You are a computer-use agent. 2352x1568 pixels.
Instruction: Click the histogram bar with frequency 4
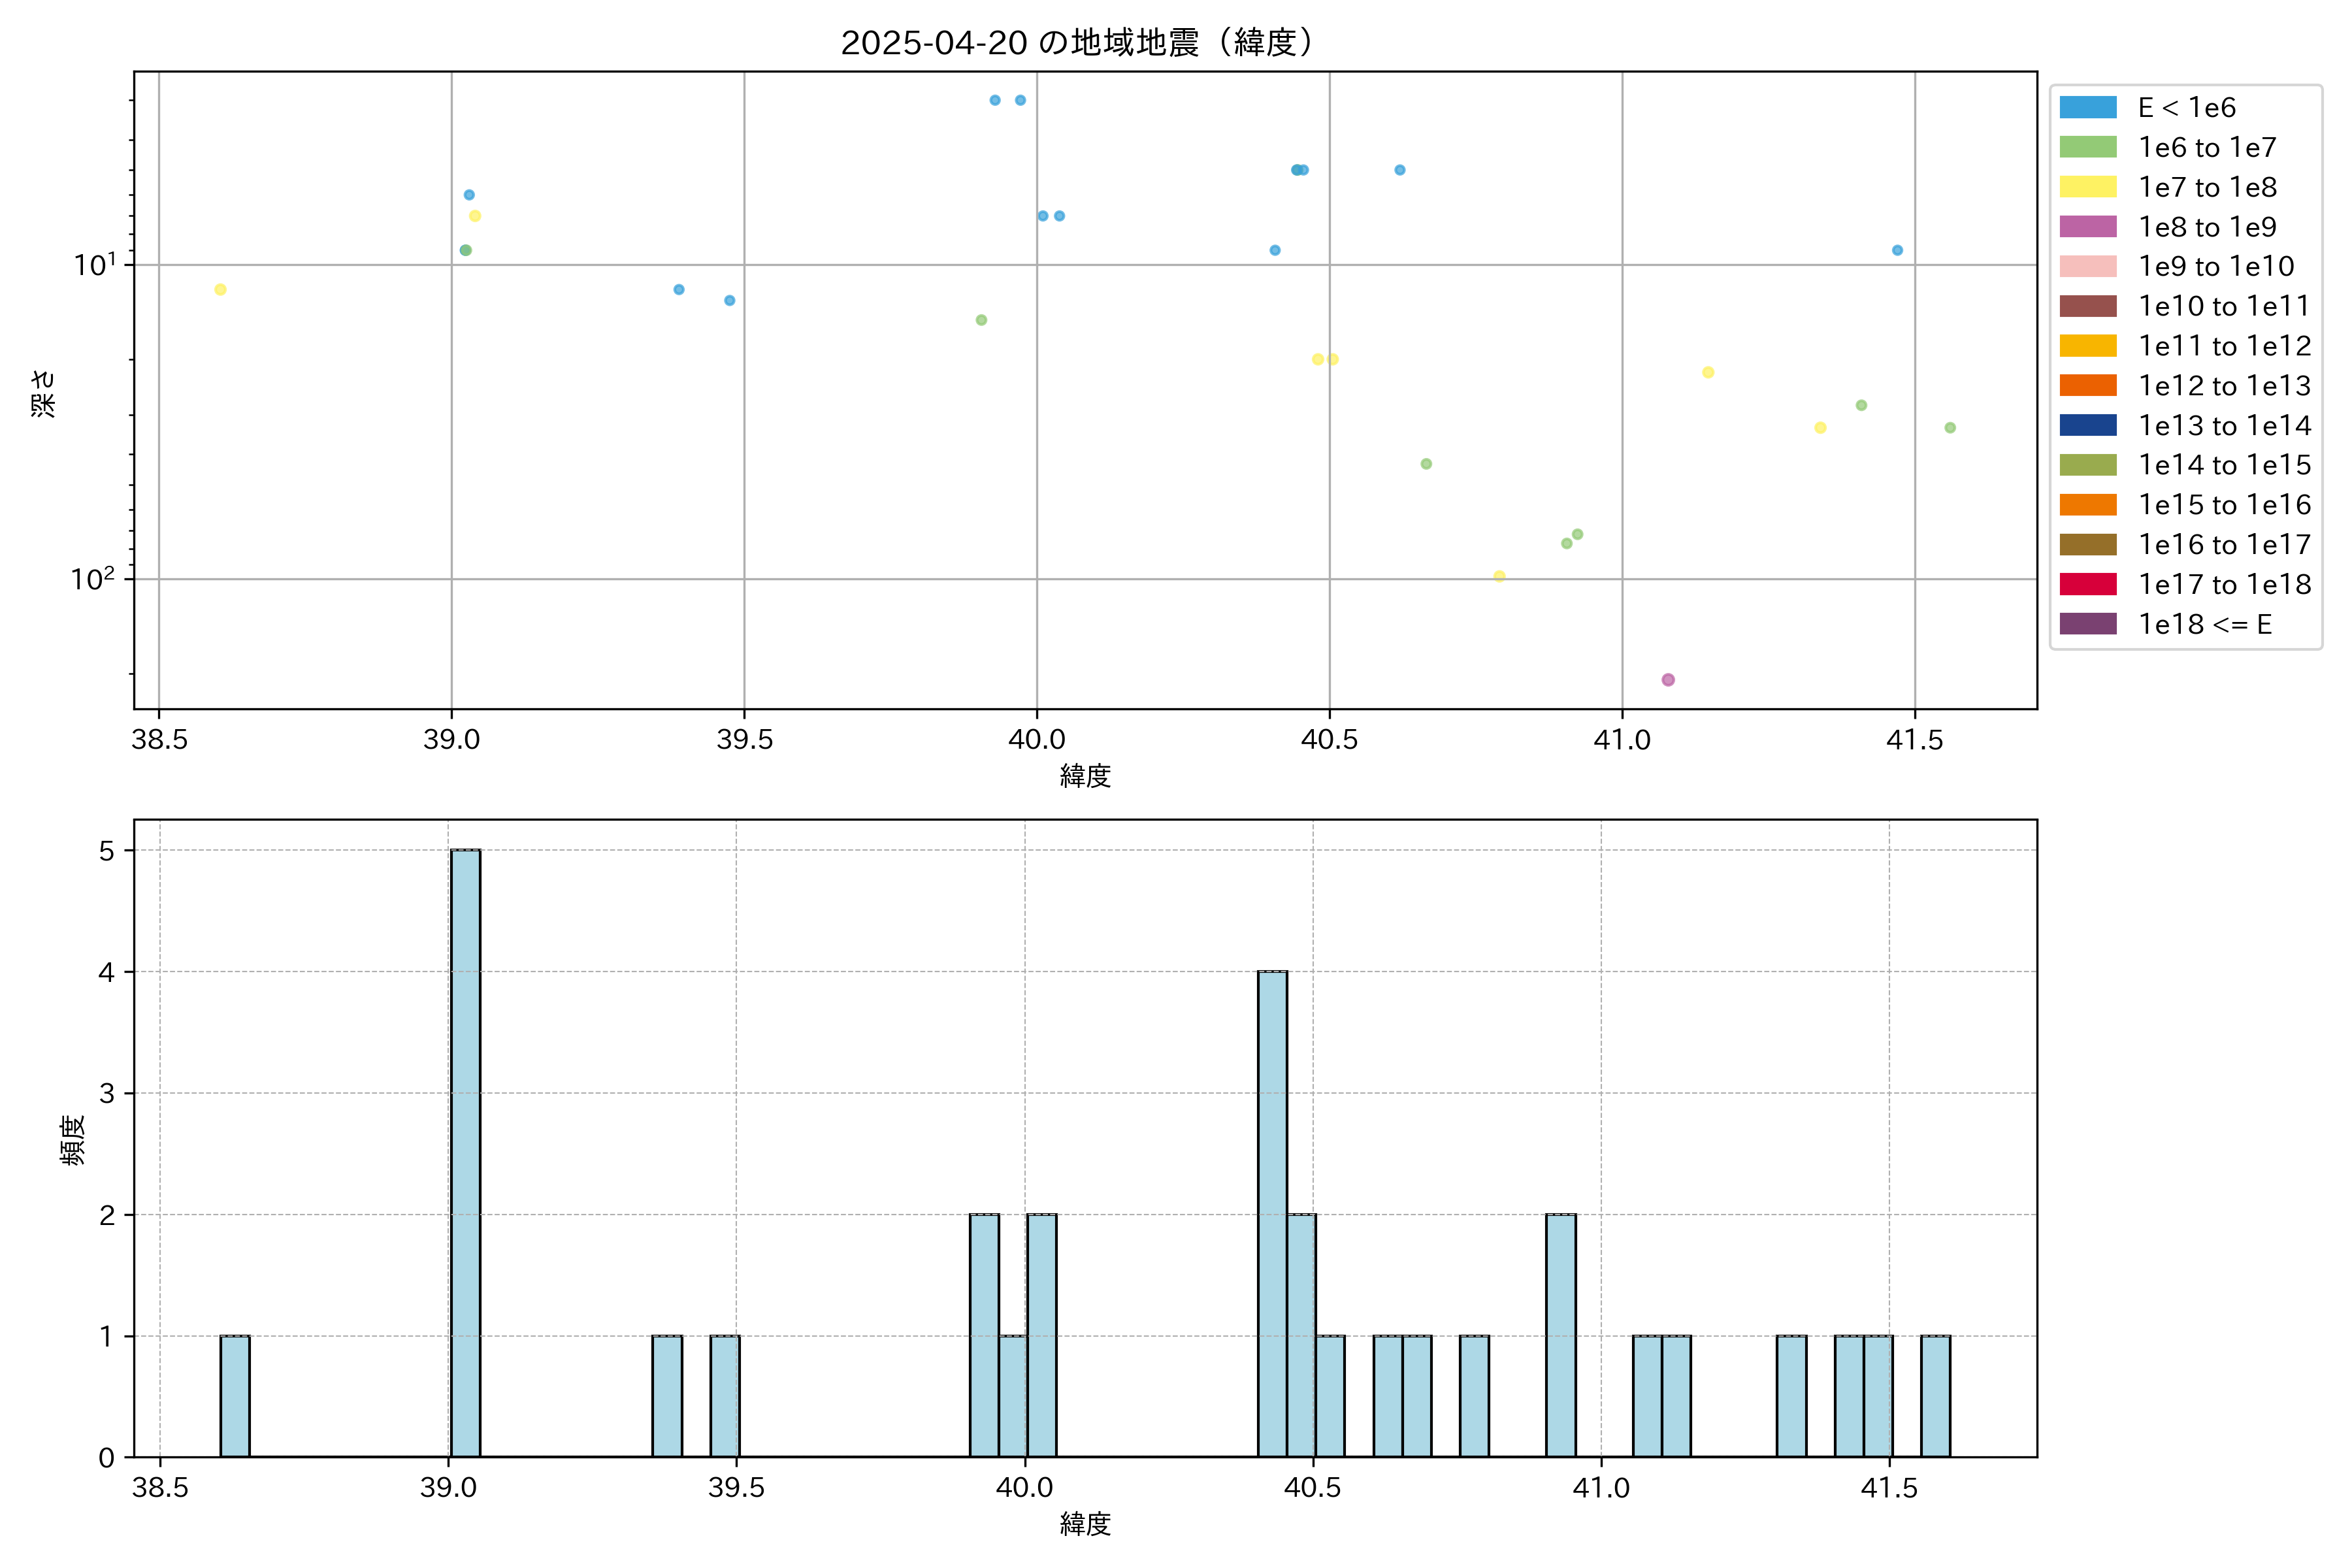click(x=1272, y=1214)
